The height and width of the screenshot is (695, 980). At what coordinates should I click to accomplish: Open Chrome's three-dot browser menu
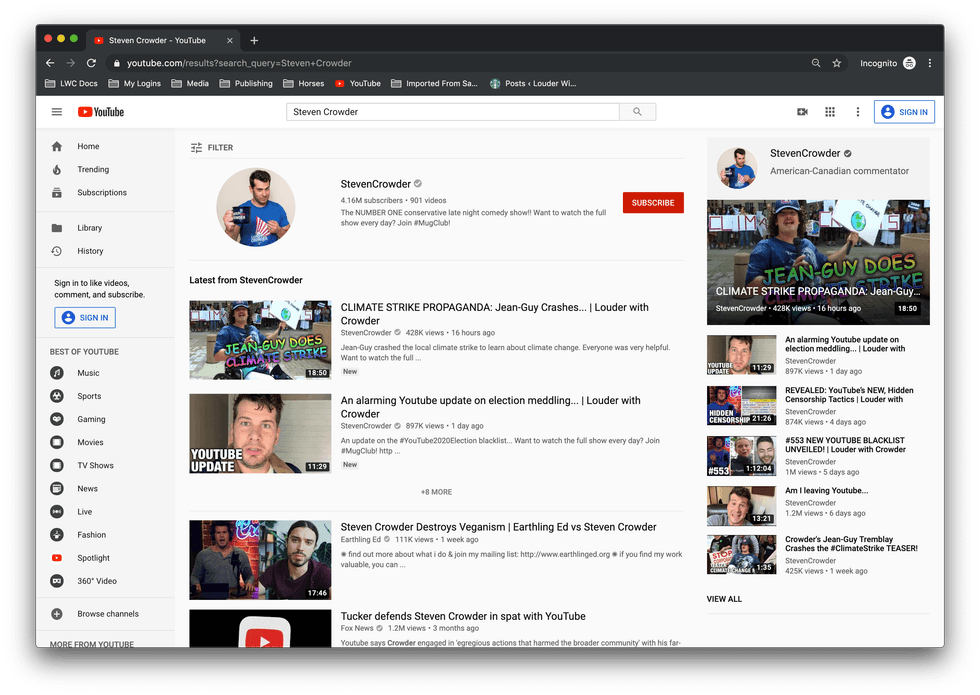[930, 63]
